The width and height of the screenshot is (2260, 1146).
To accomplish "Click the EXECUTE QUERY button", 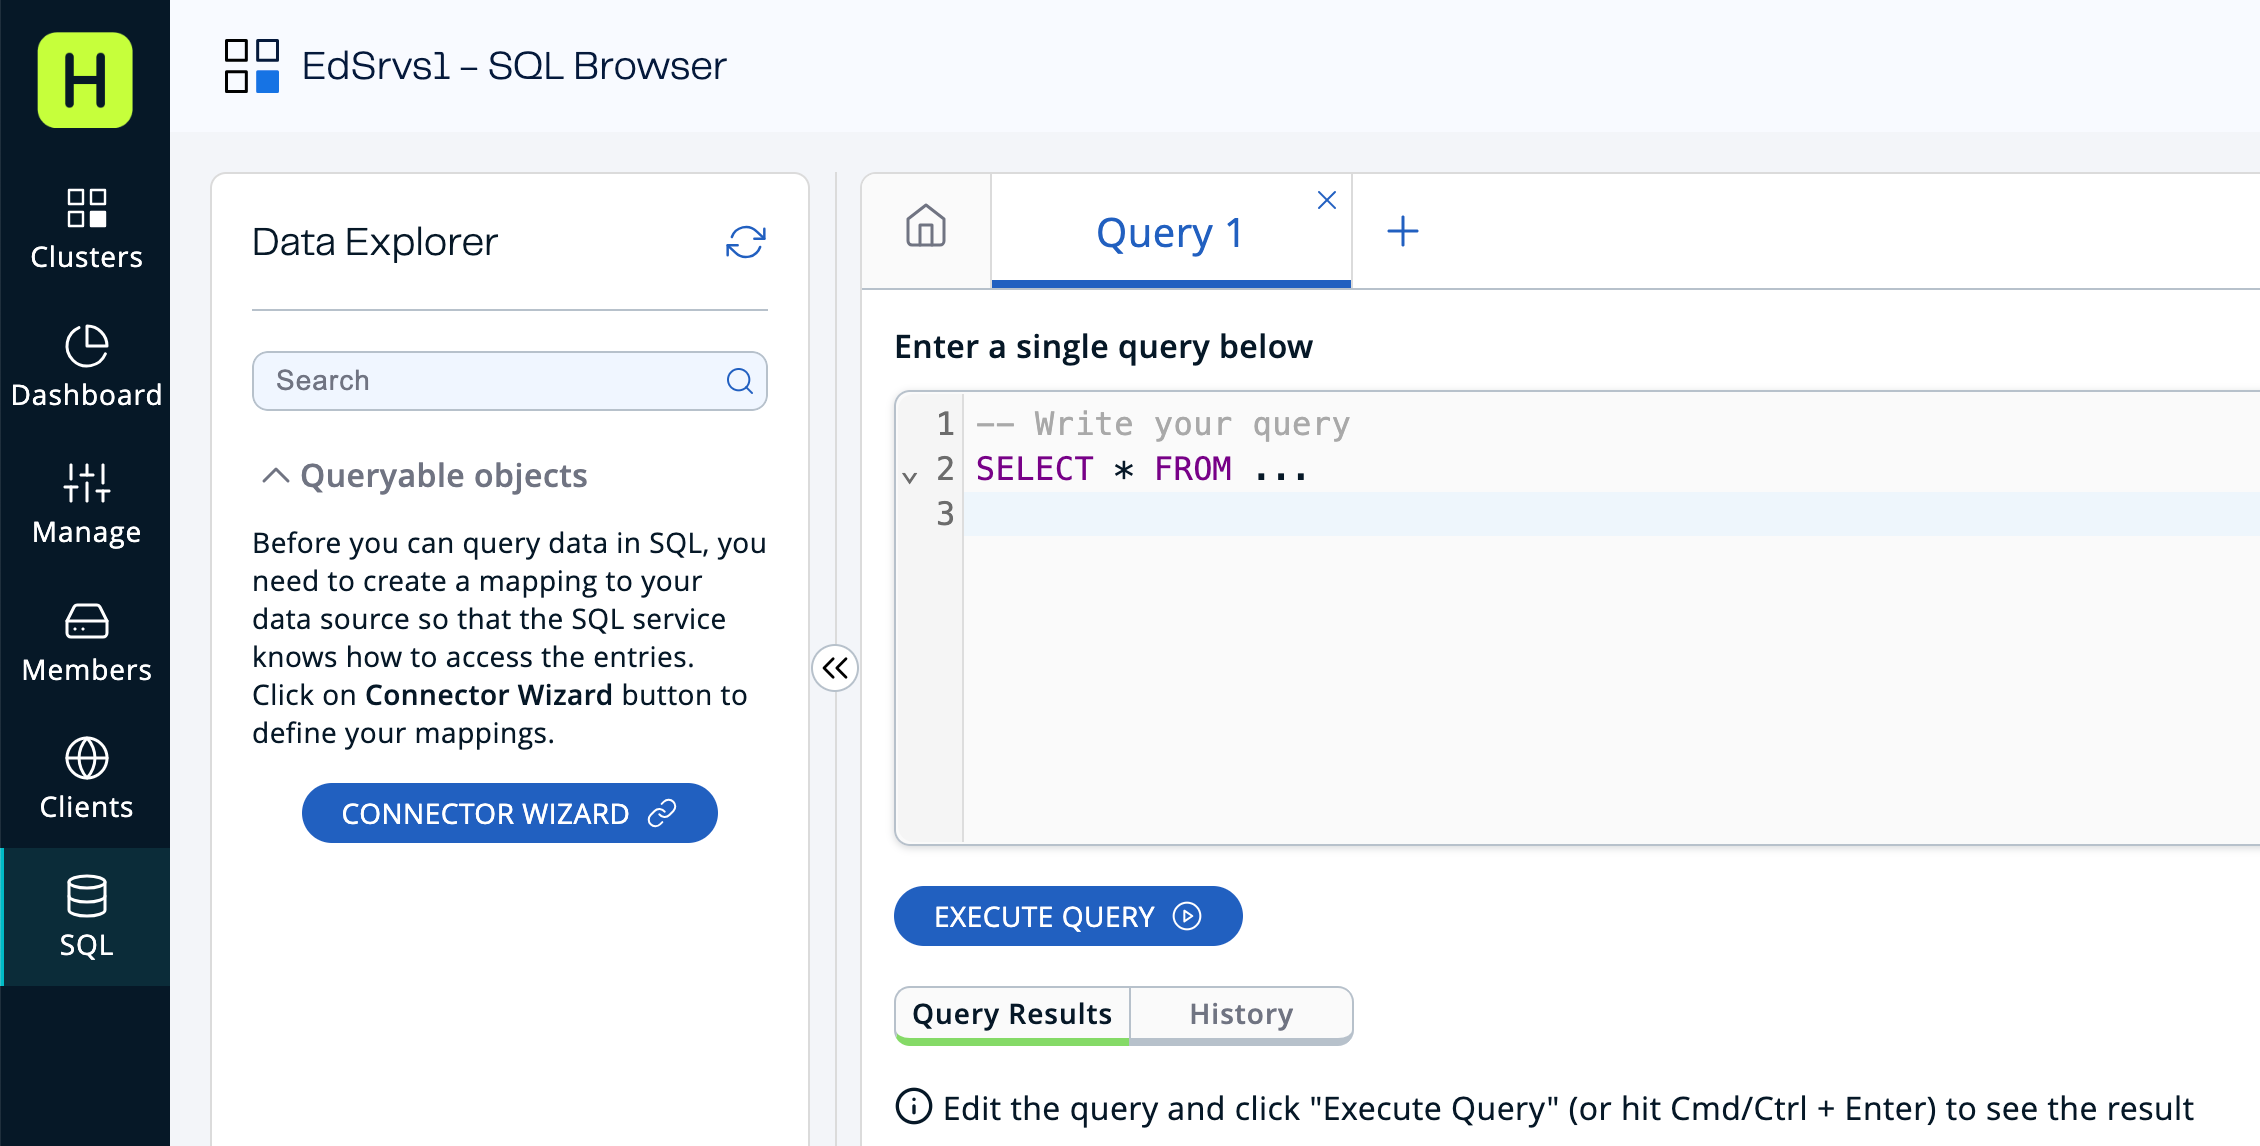I will (x=1066, y=915).
